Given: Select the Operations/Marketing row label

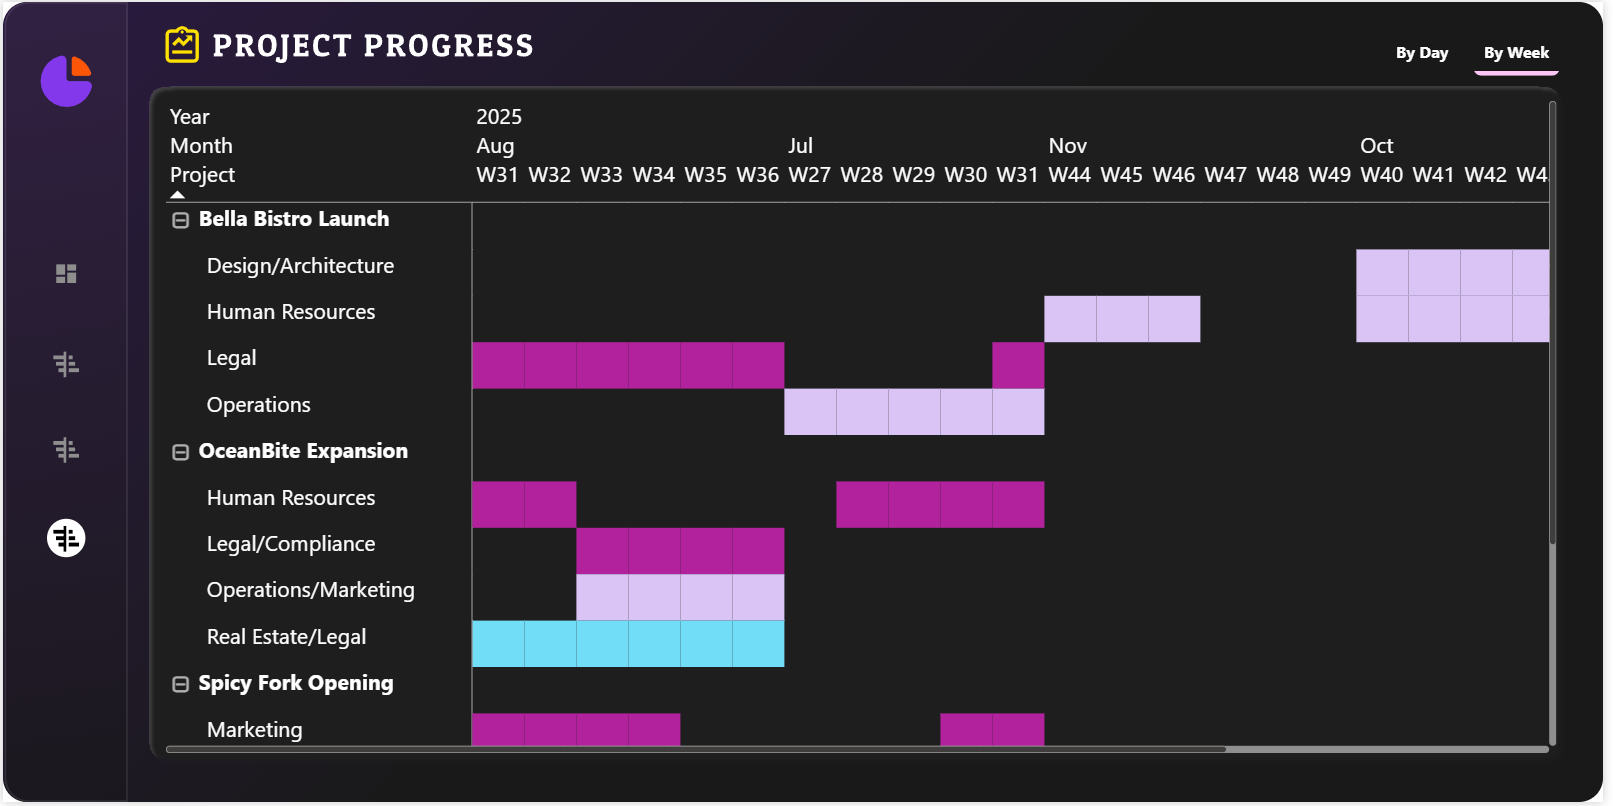Looking at the screenshot, I should pos(310,590).
